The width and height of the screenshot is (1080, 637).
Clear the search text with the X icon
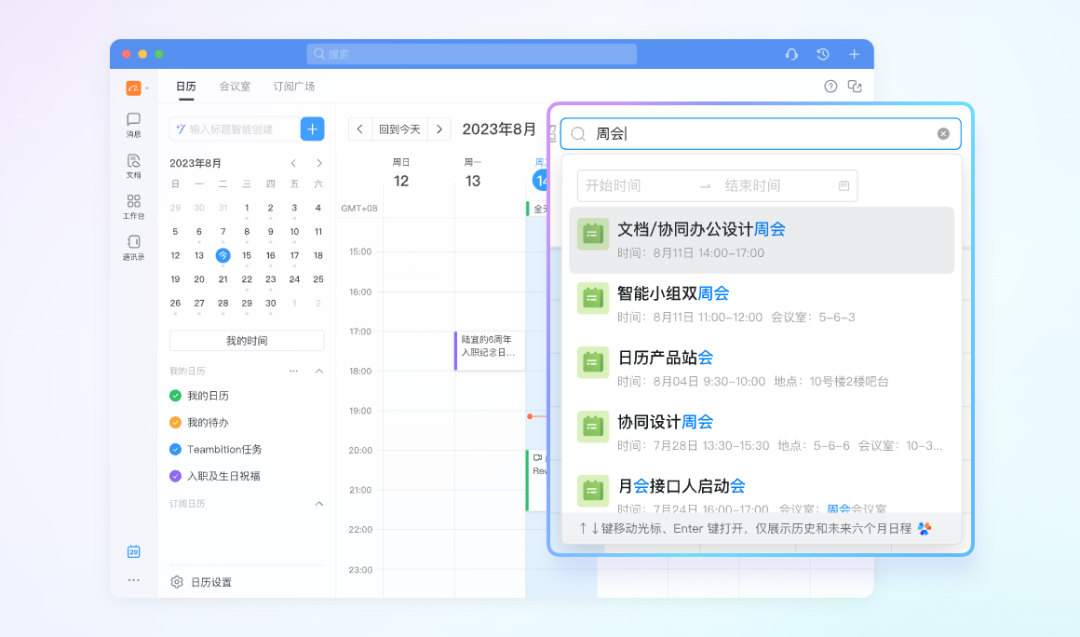[943, 134]
